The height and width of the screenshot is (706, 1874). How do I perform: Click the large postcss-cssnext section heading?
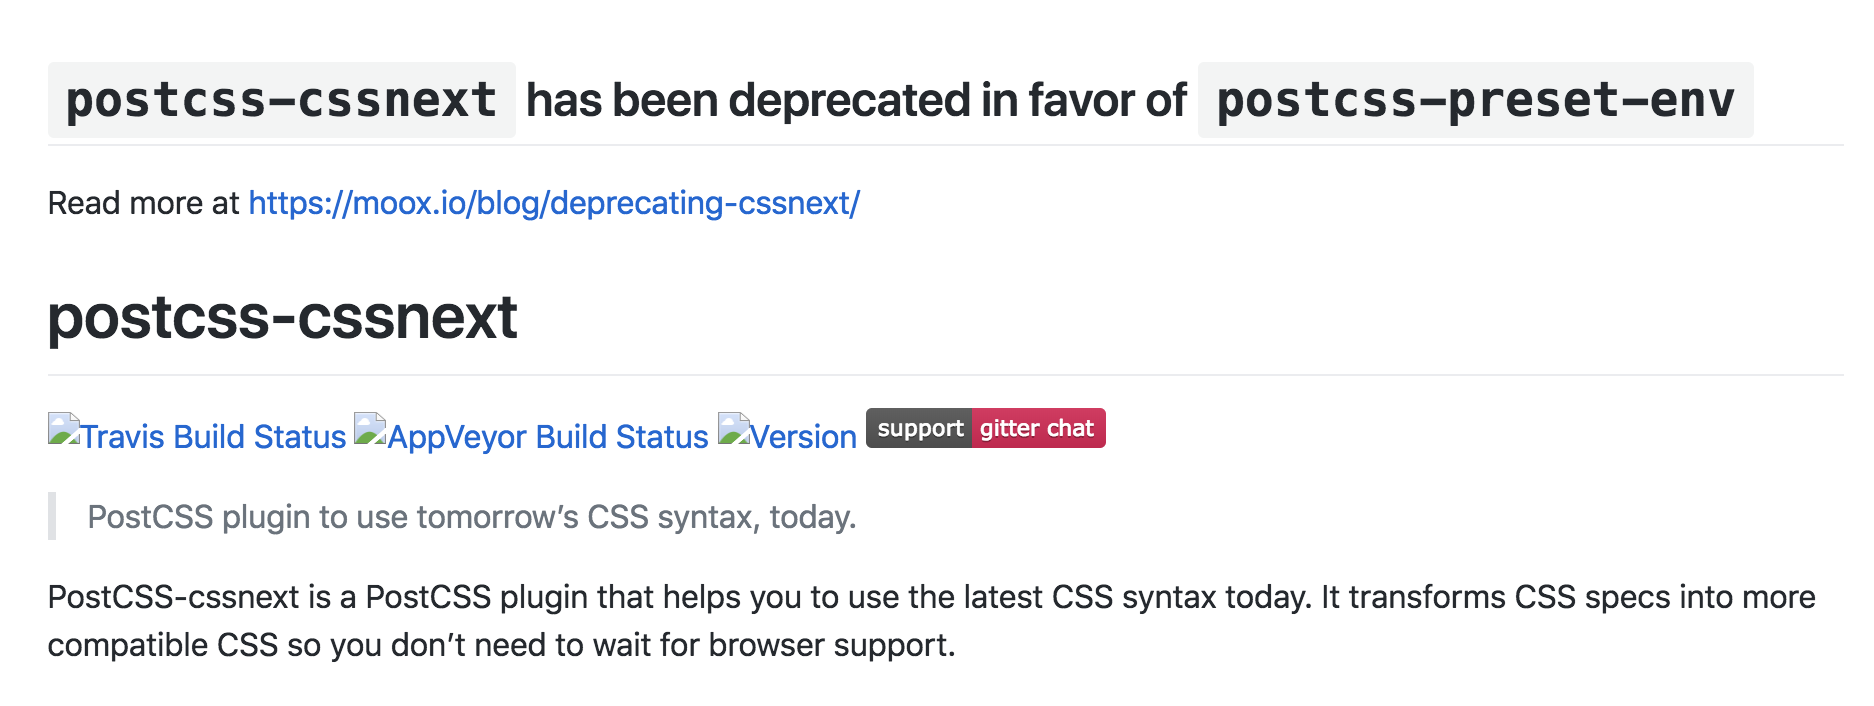282,317
